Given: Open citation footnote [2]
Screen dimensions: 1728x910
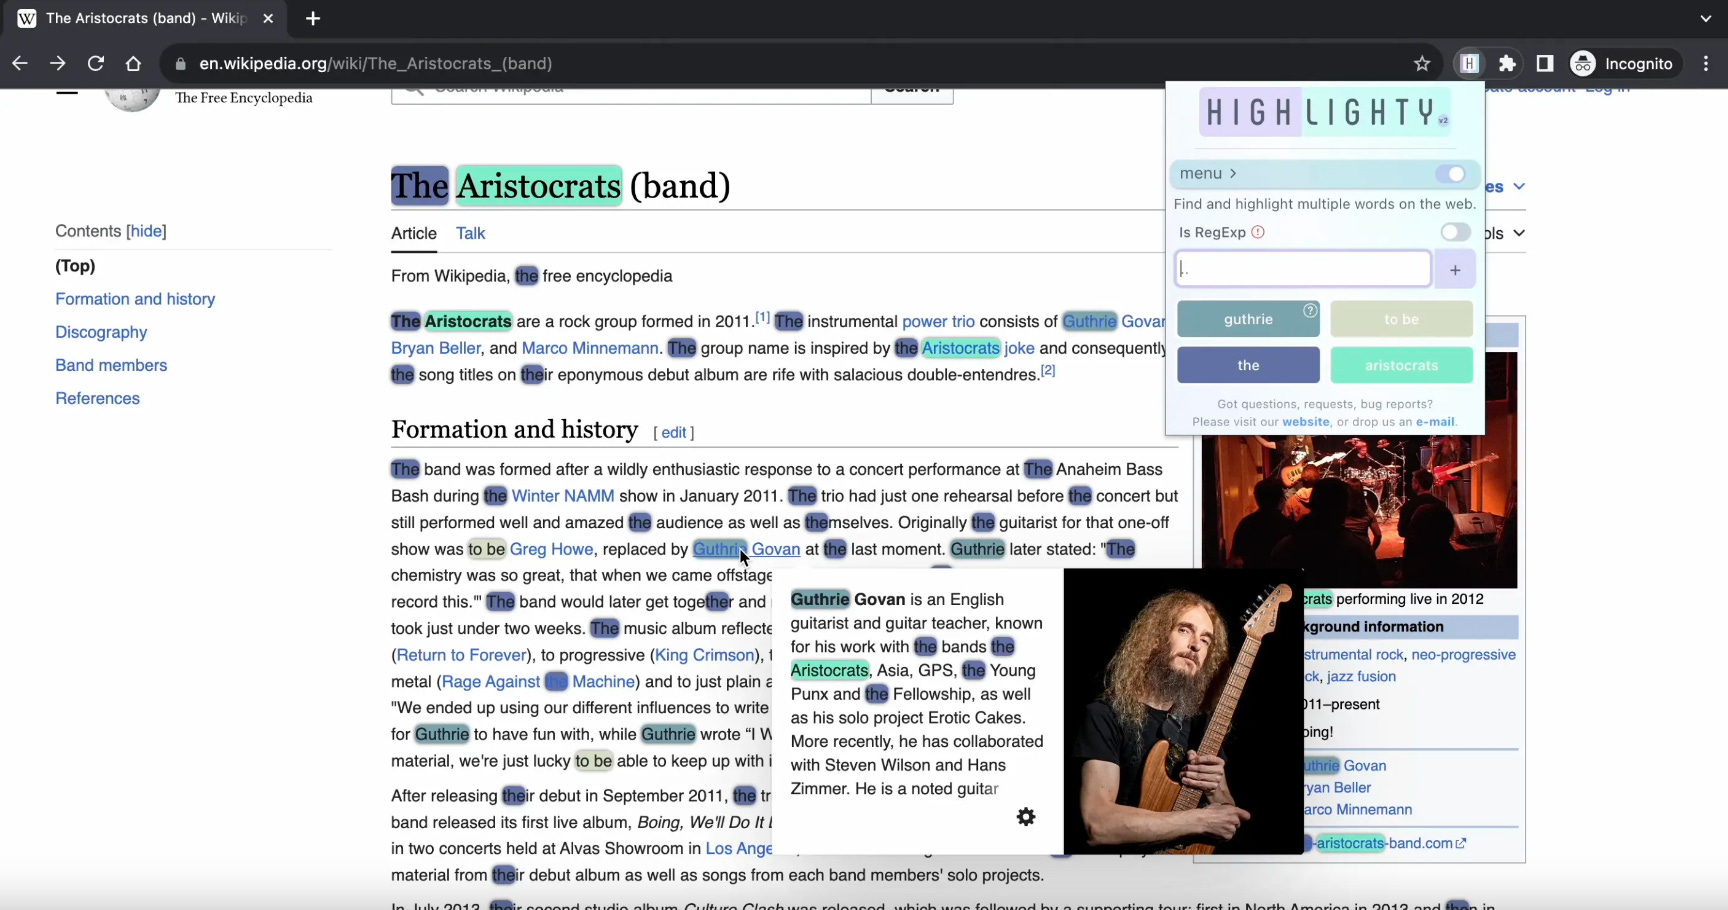Looking at the screenshot, I should [x=1048, y=370].
